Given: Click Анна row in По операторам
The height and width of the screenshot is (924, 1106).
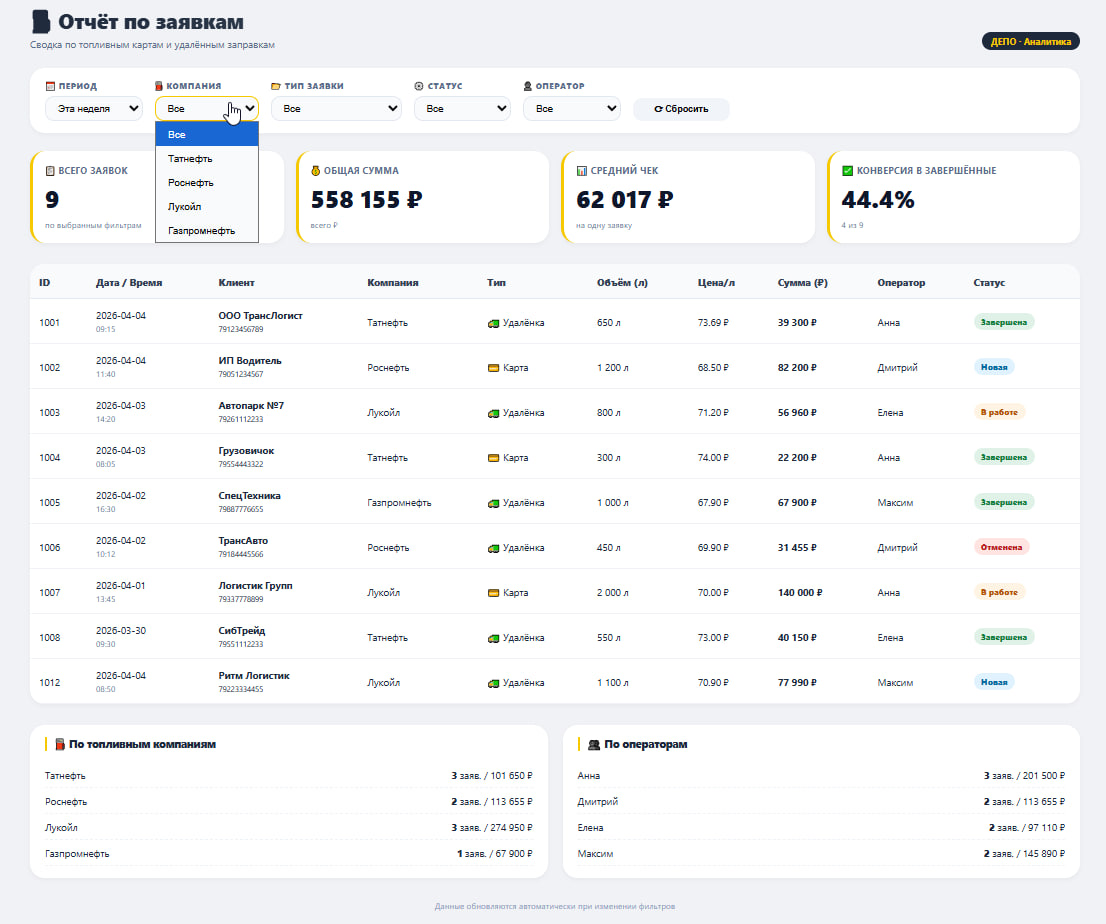Looking at the screenshot, I should pos(821,776).
